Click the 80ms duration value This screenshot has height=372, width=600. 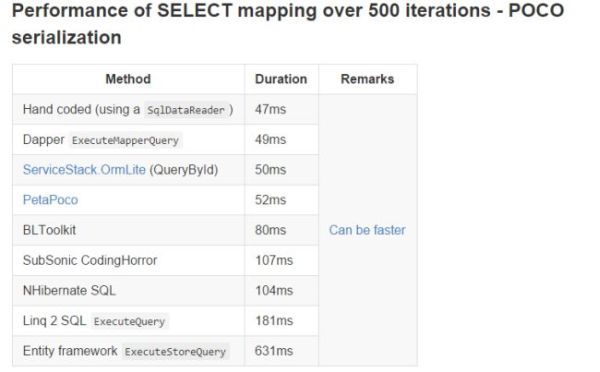(271, 230)
